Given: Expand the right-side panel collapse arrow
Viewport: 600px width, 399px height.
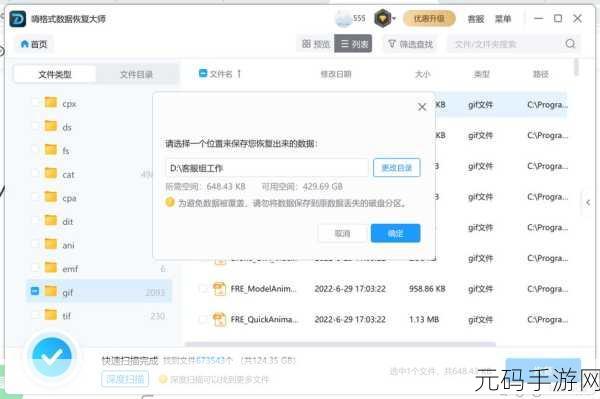Looking at the screenshot, I should click(588, 202).
